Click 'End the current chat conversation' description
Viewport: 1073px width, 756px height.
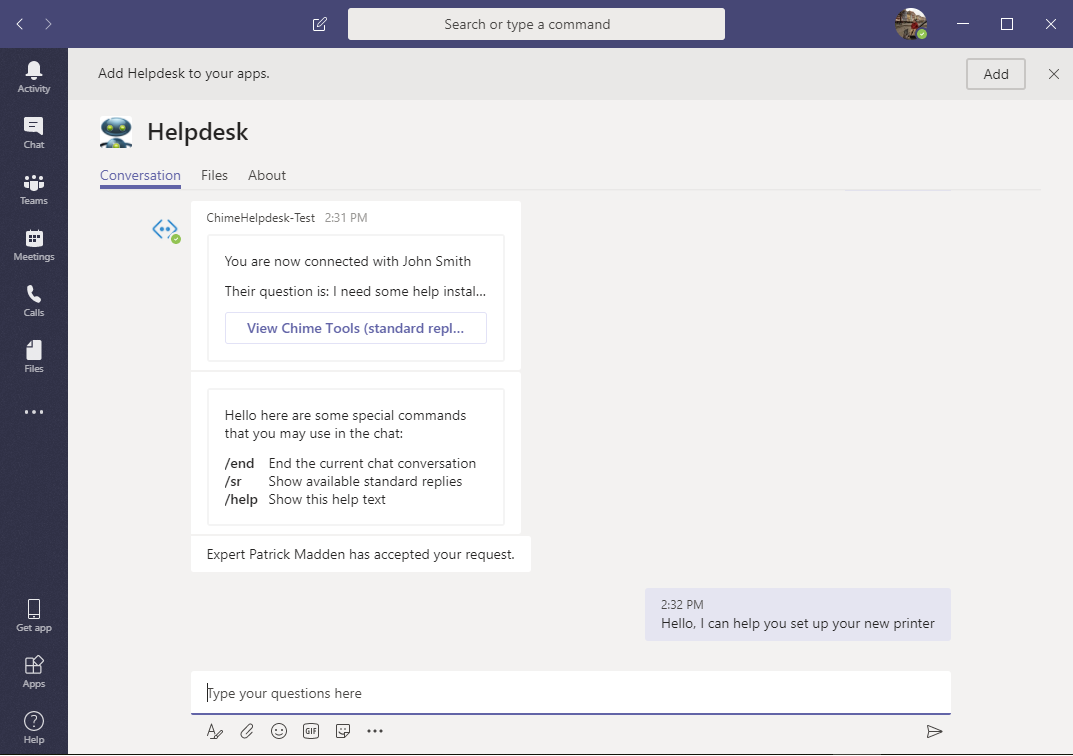coord(372,463)
